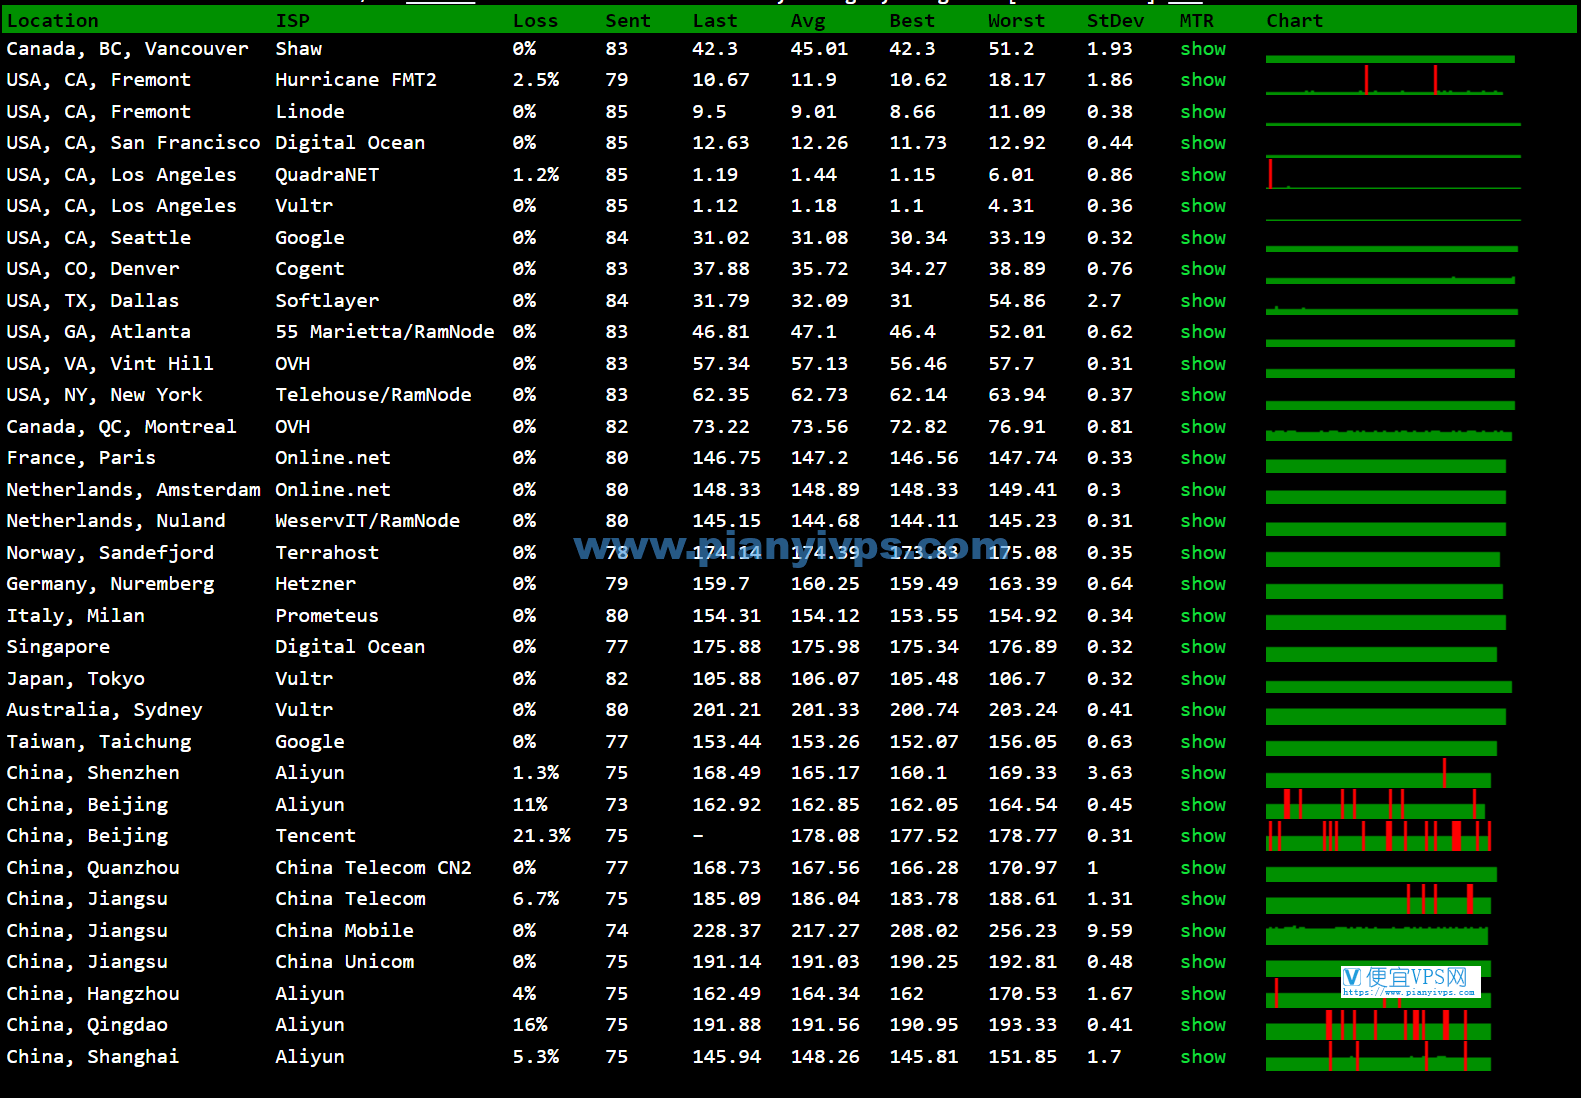The width and height of the screenshot is (1581, 1098).
Task: Click show link for Softlayer Dallas
Action: coord(1203,301)
